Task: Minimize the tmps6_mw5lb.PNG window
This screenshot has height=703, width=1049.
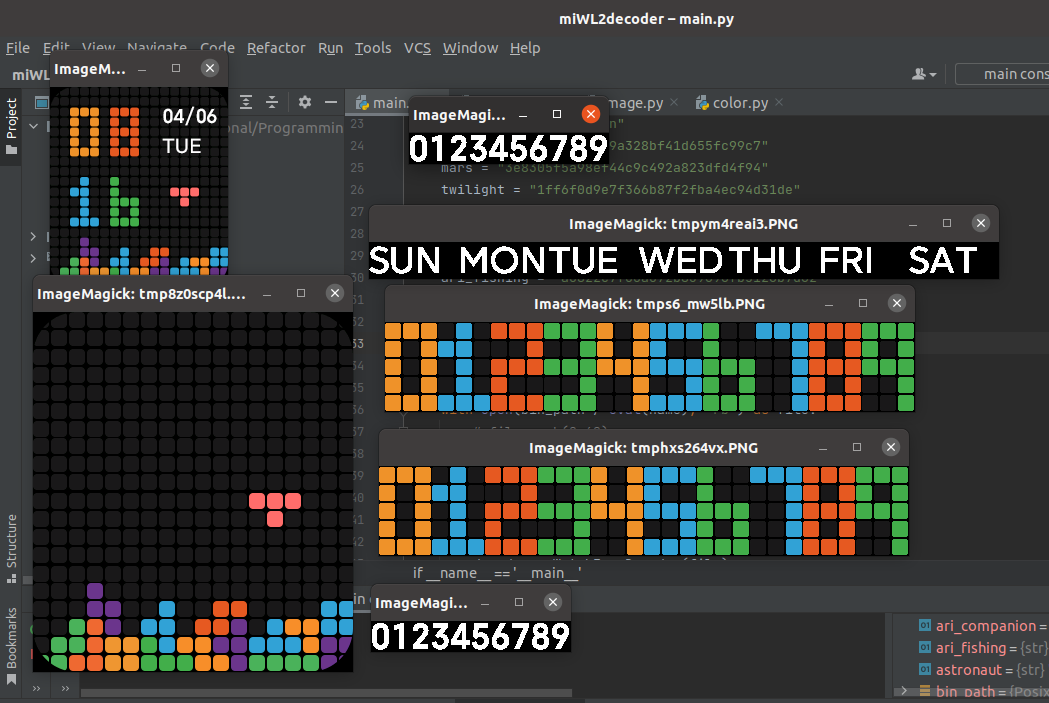Action: coord(828,304)
